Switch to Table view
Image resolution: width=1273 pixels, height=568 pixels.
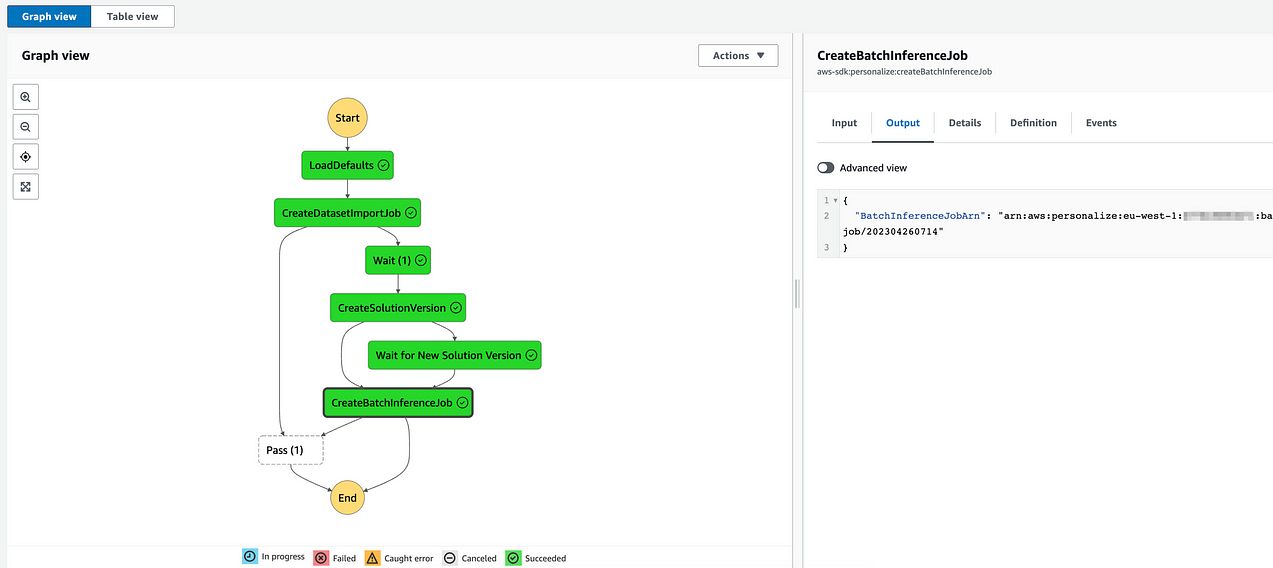coord(132,16)
